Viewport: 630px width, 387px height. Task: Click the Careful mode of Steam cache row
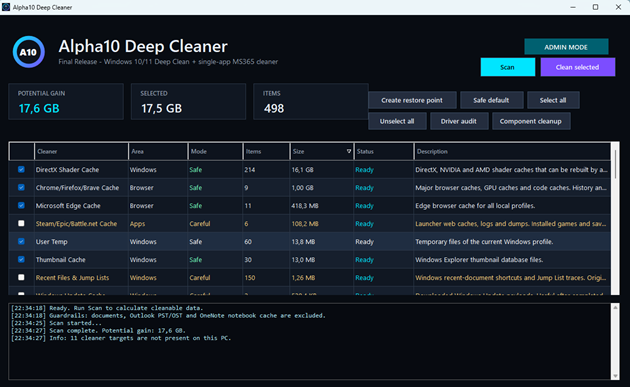tap(200, 223)
